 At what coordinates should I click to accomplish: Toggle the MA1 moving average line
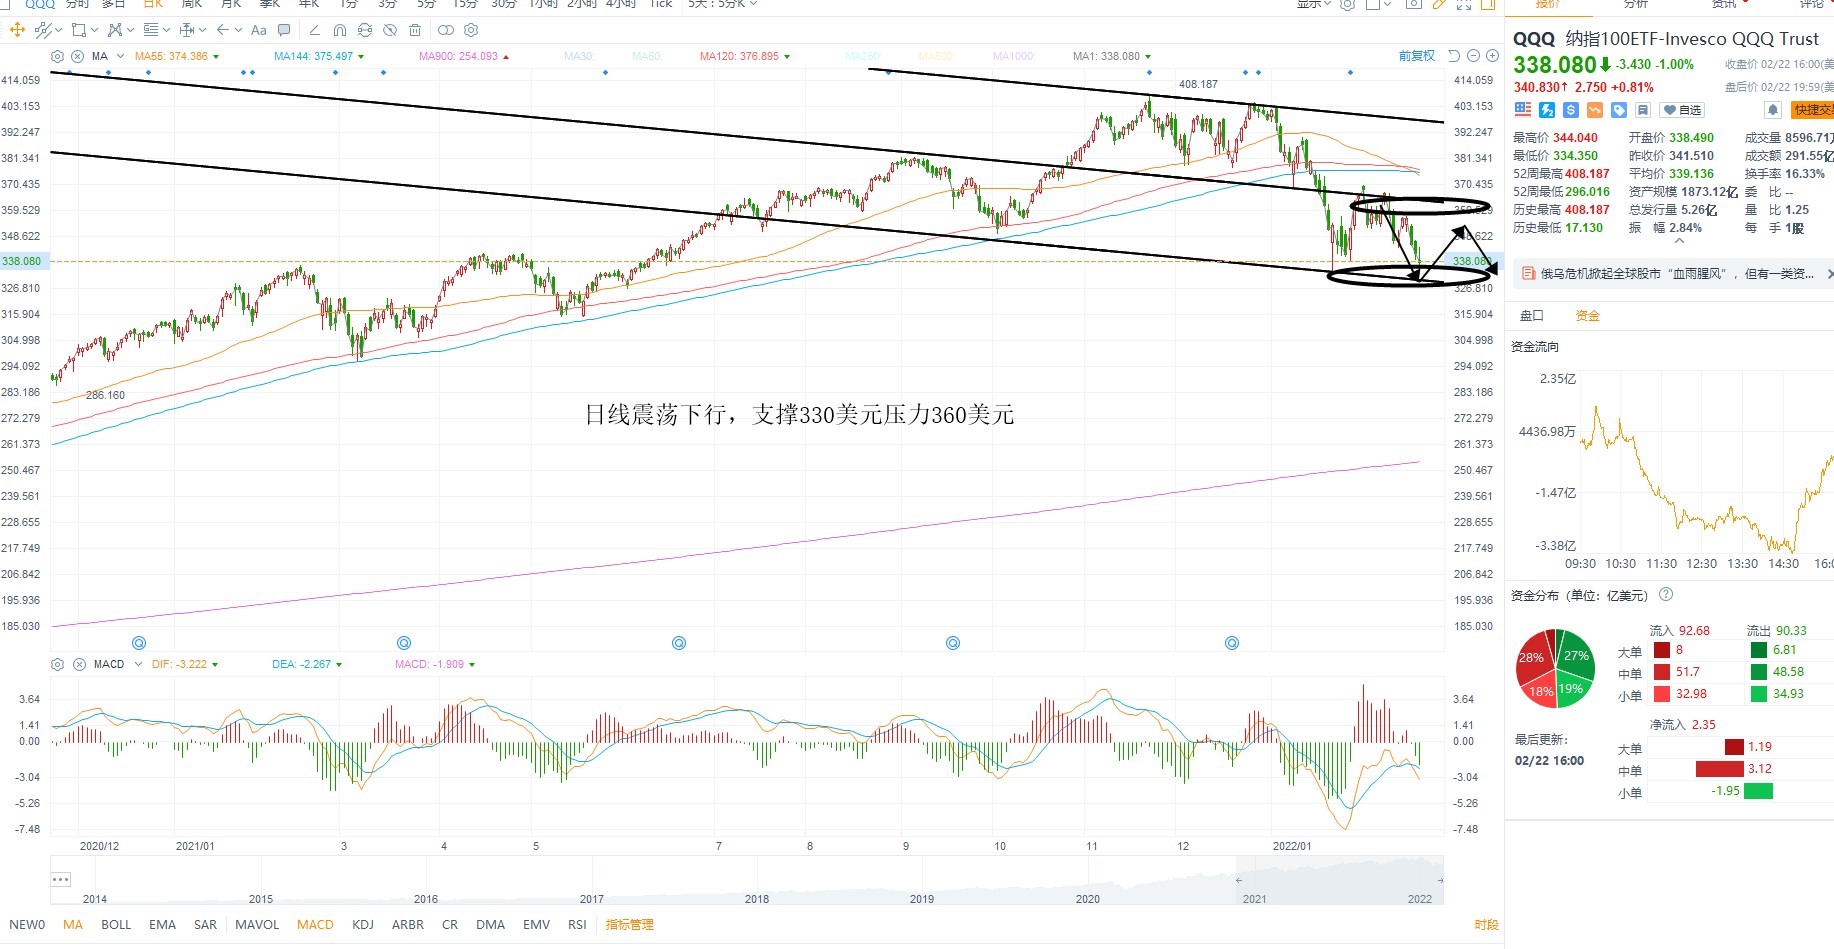pyautogui.click(x=1112, y=56)
